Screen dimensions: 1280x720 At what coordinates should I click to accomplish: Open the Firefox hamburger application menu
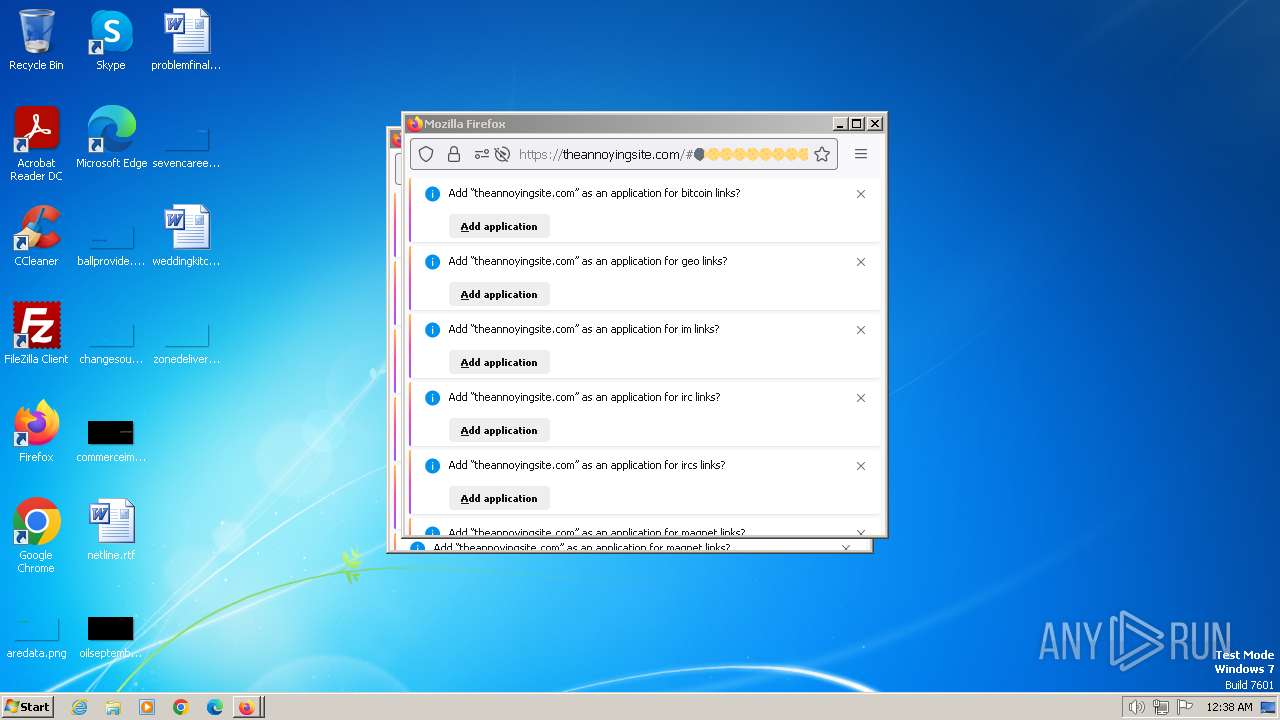pos(860,154)
